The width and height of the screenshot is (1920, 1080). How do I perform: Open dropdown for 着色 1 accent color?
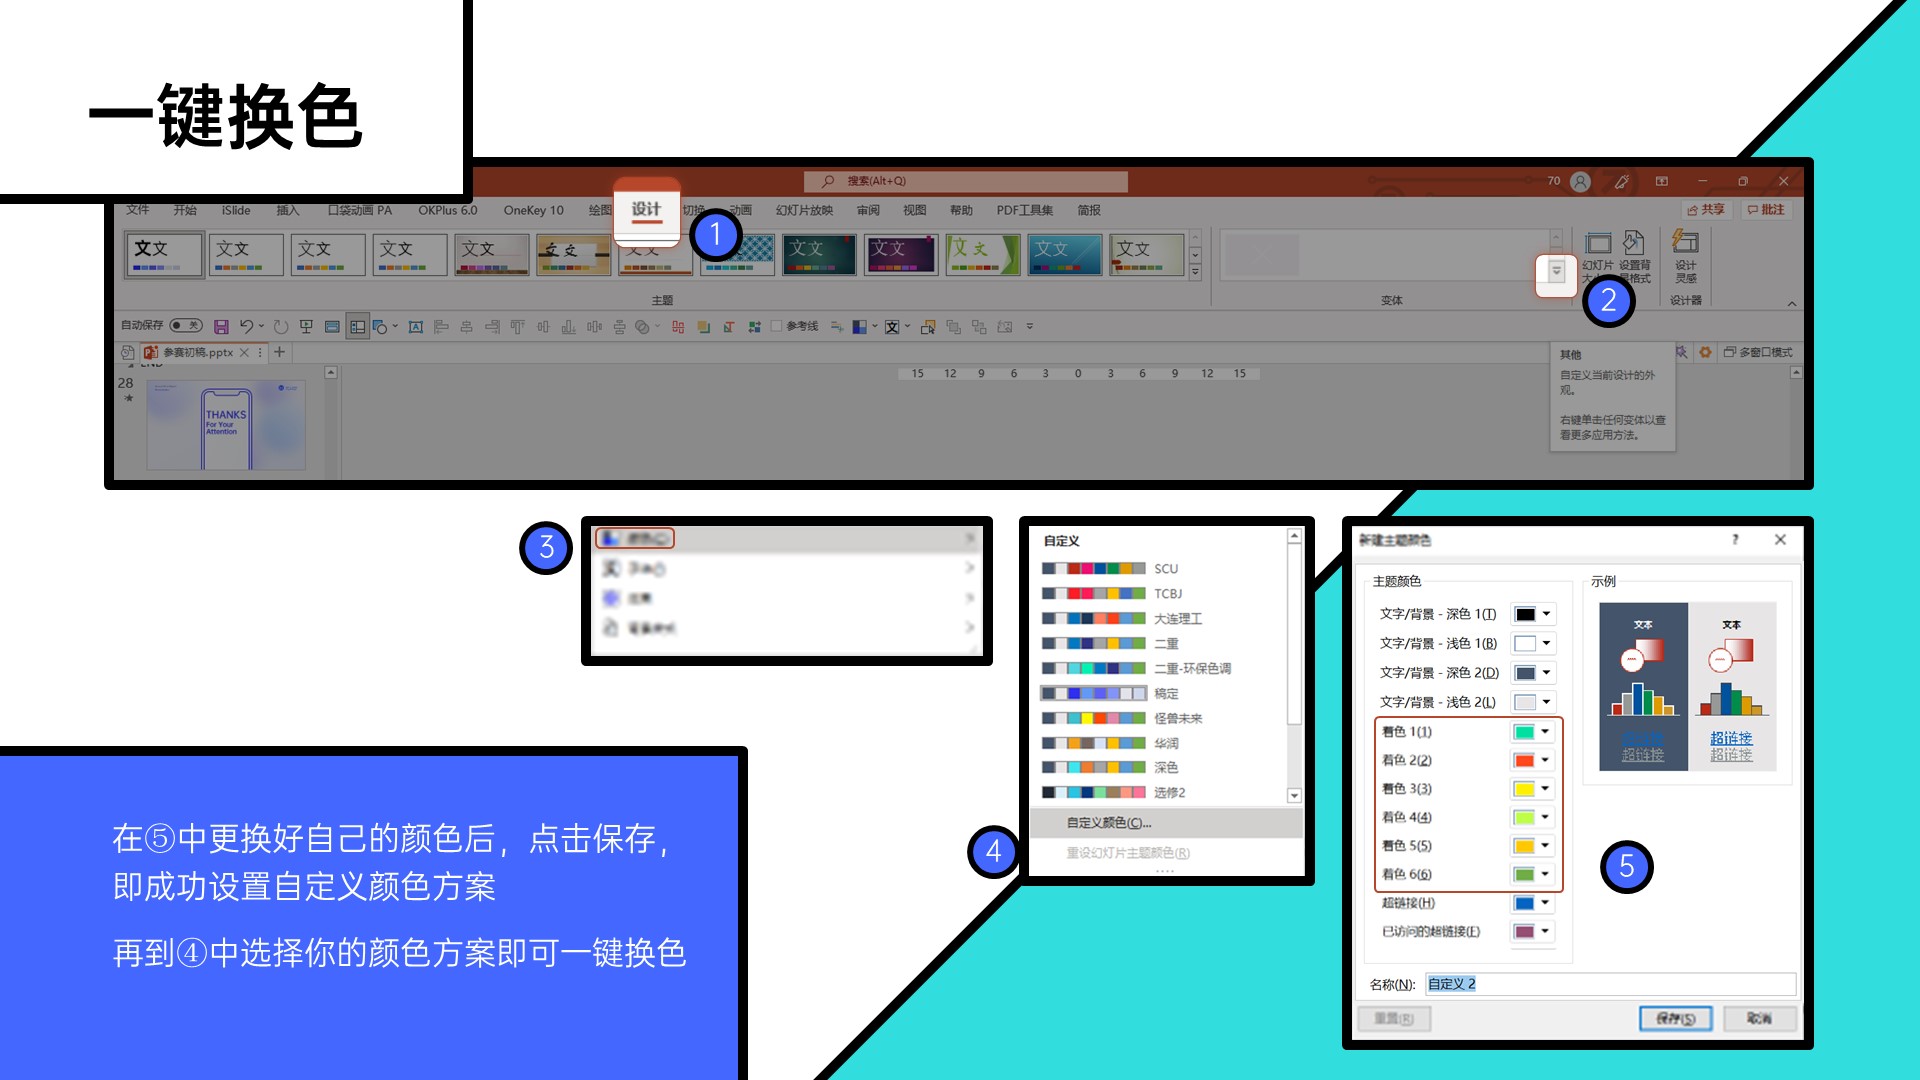(1545, 732)
